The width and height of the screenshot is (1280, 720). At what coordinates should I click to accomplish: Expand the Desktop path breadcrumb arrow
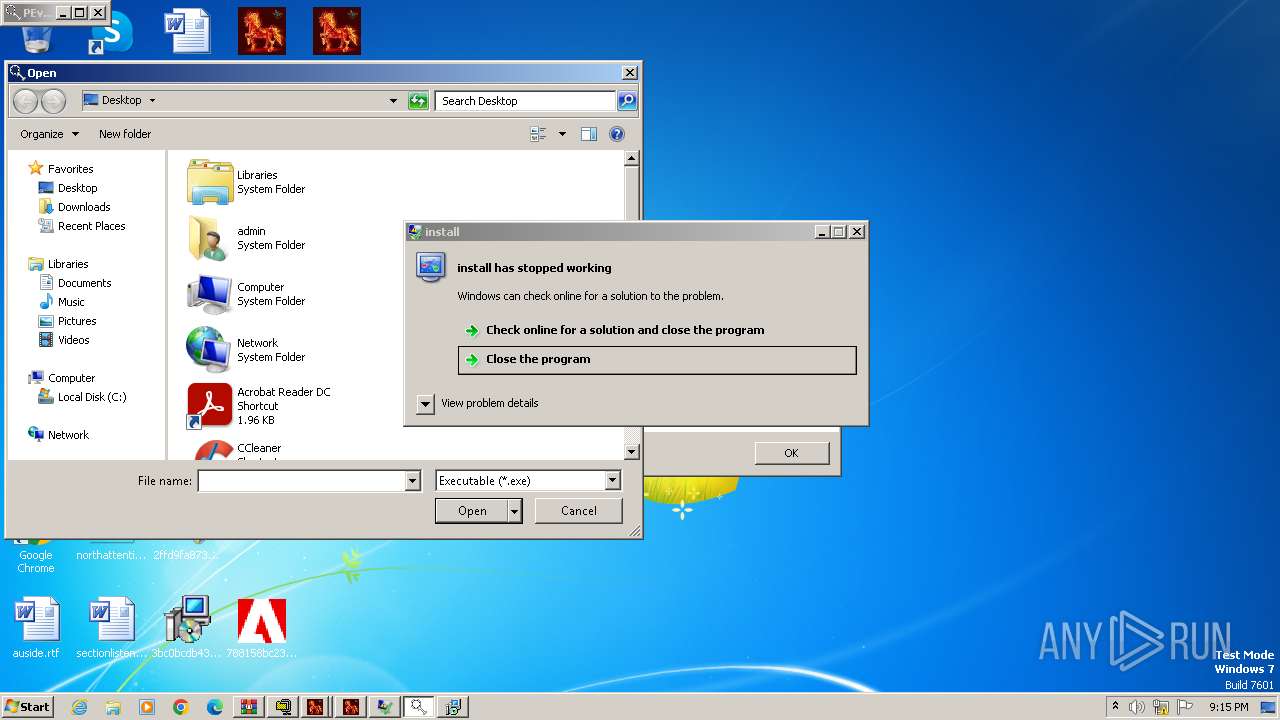[152, 100]
